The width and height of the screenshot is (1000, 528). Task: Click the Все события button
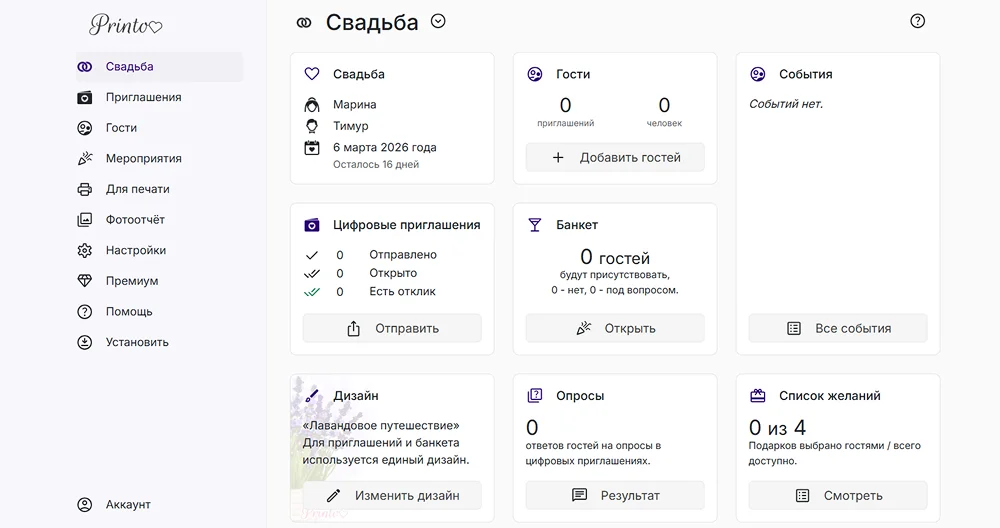coord(838,328)
